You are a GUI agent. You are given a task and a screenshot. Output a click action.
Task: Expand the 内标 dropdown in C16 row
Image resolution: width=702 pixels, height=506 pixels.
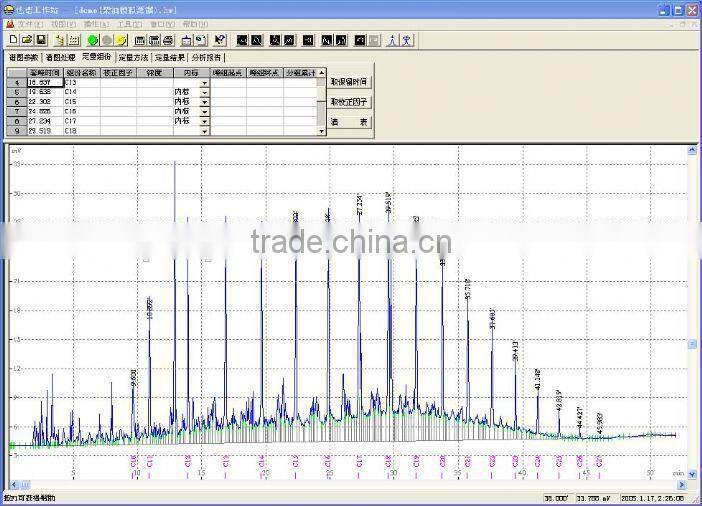click(204, 111)
